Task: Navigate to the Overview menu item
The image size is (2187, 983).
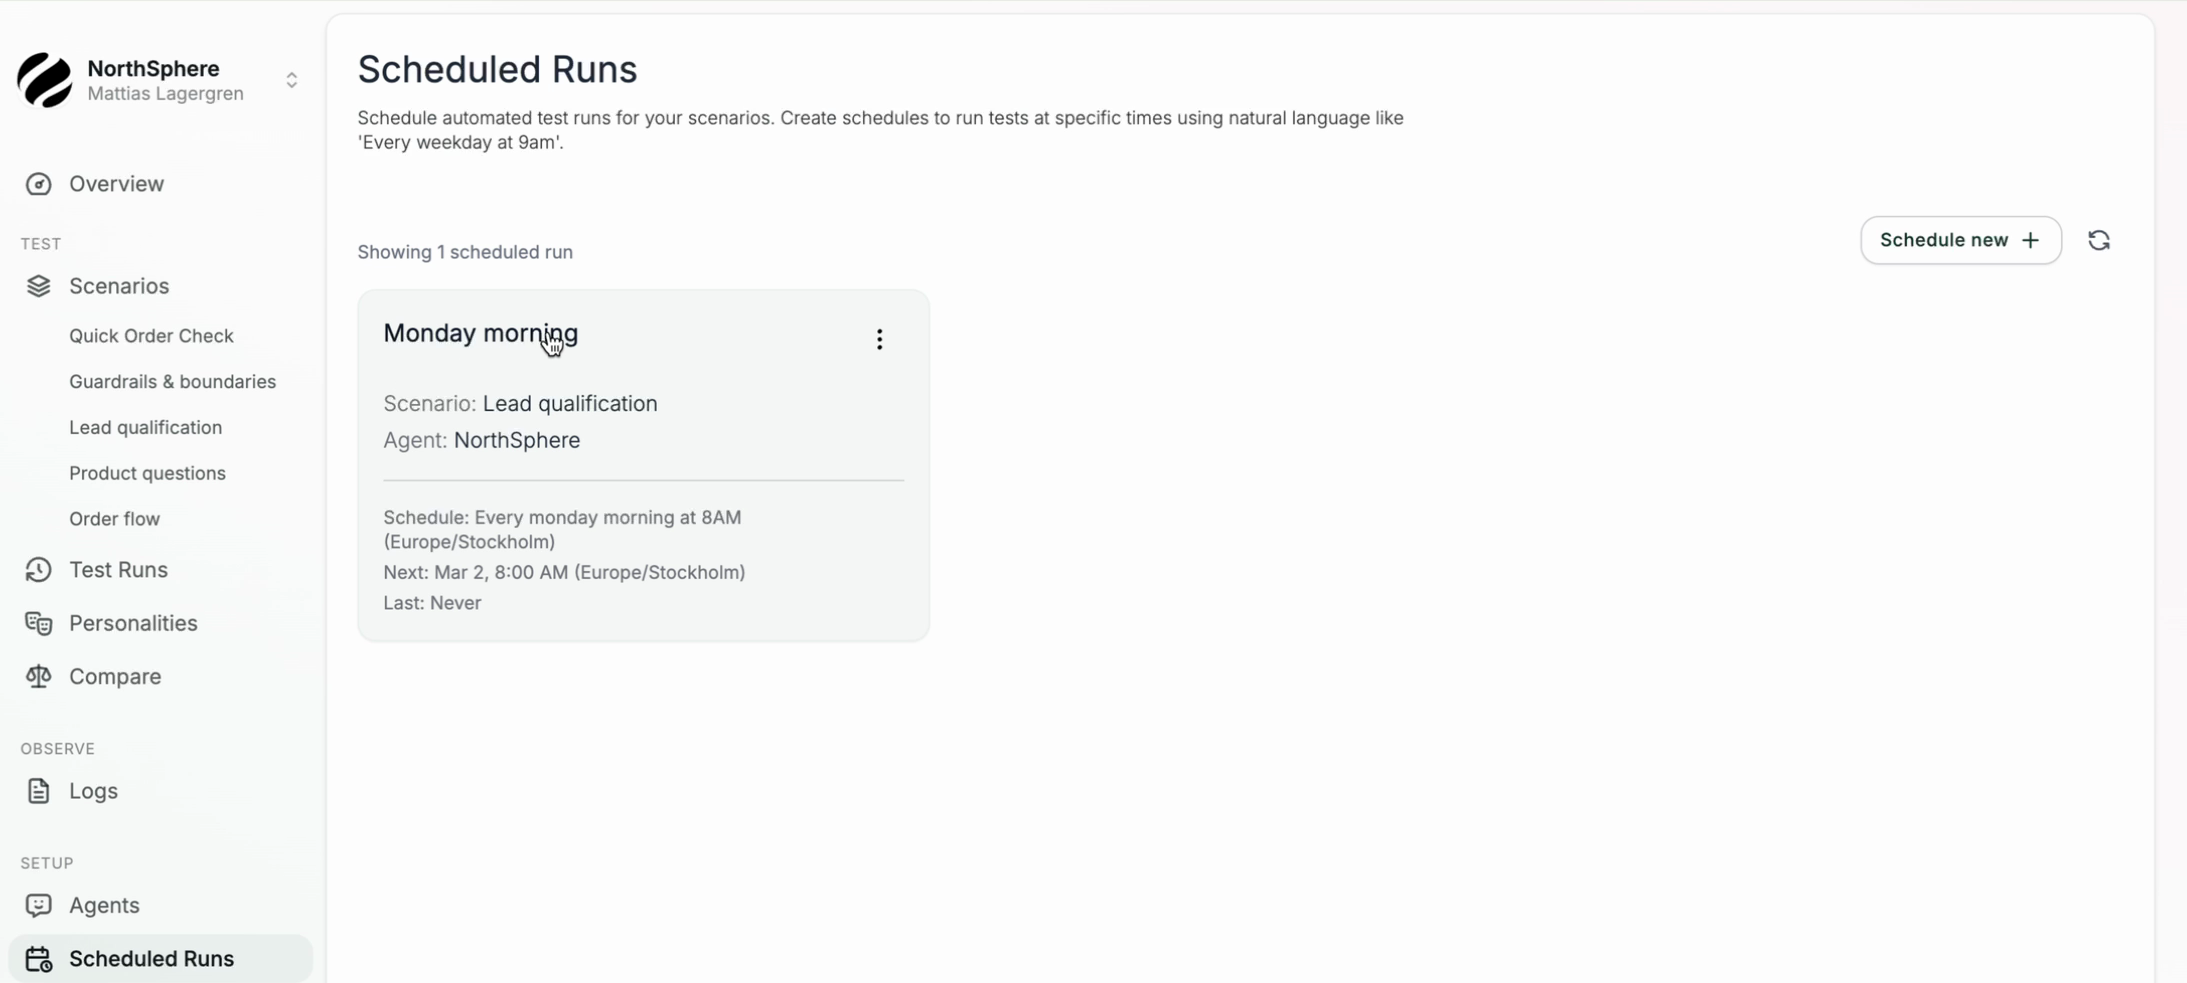Action: point(116,184)
